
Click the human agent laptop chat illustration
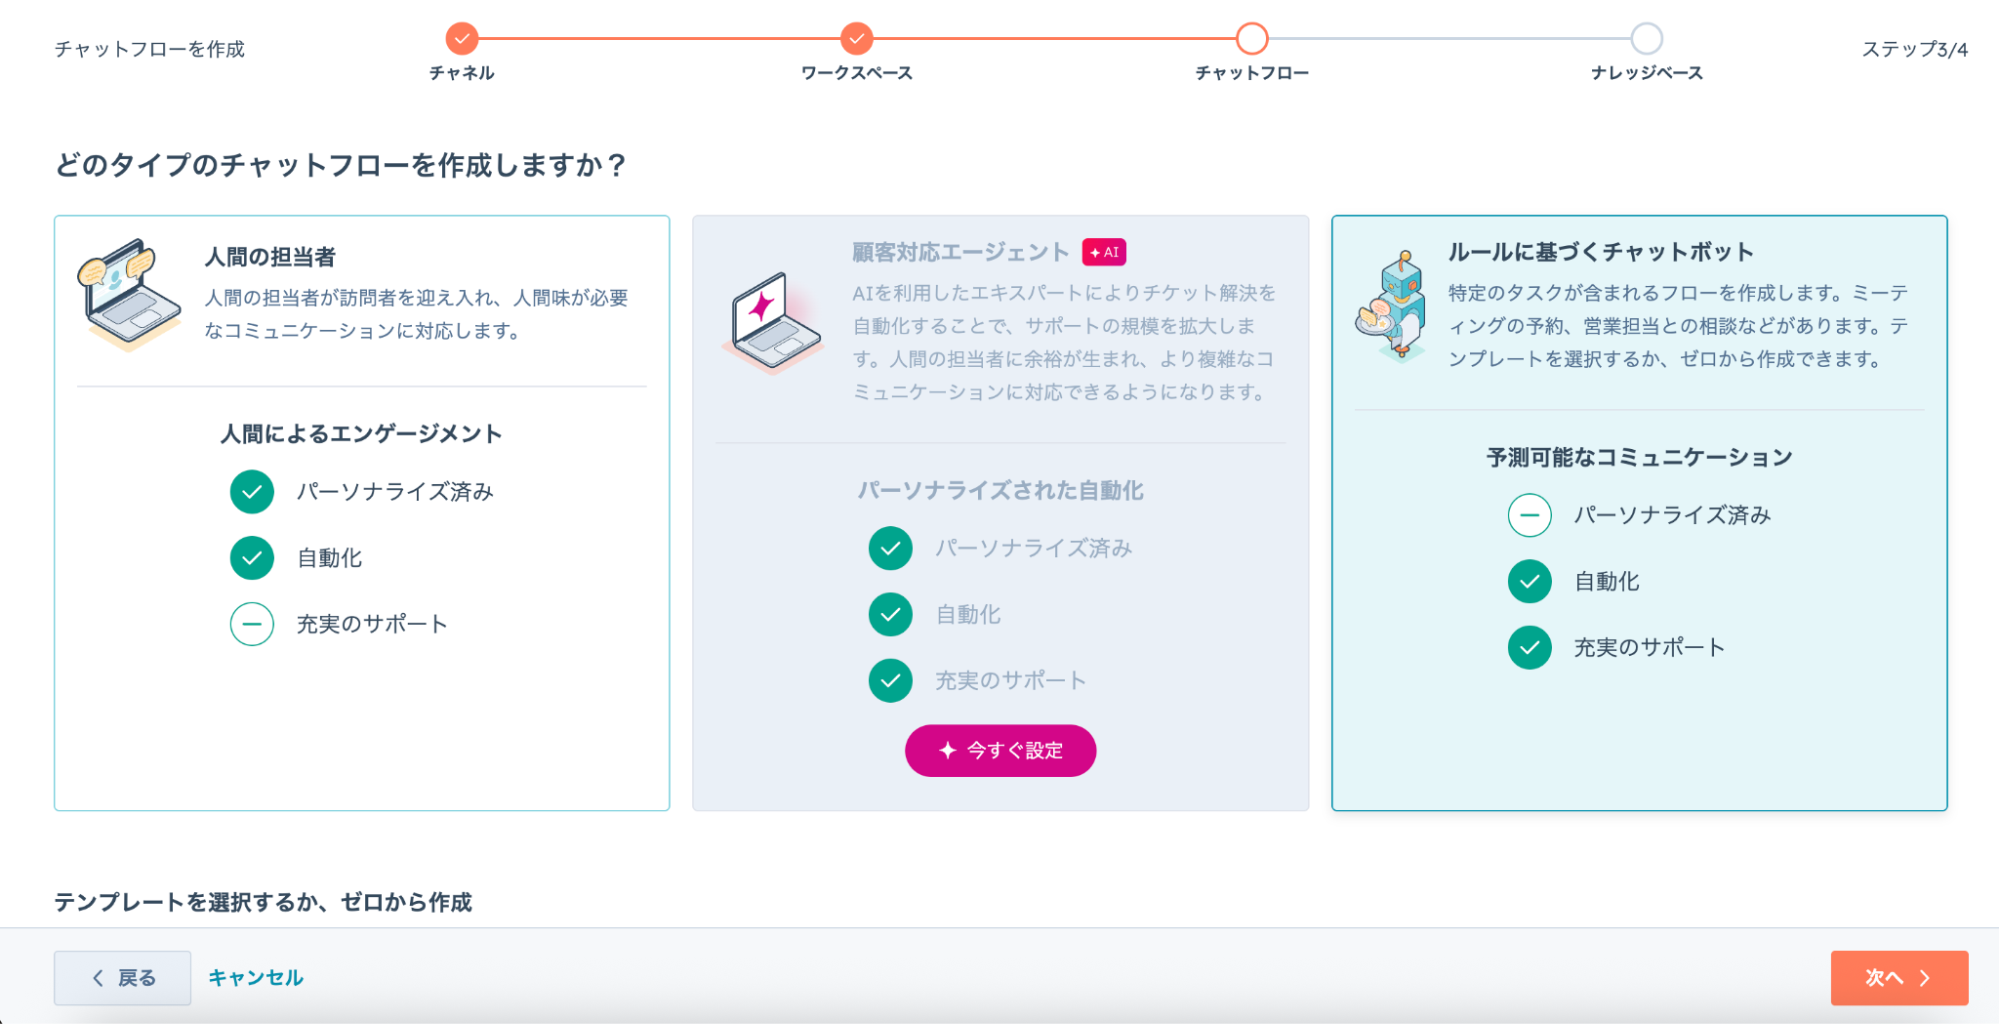(x=128, y=294)
